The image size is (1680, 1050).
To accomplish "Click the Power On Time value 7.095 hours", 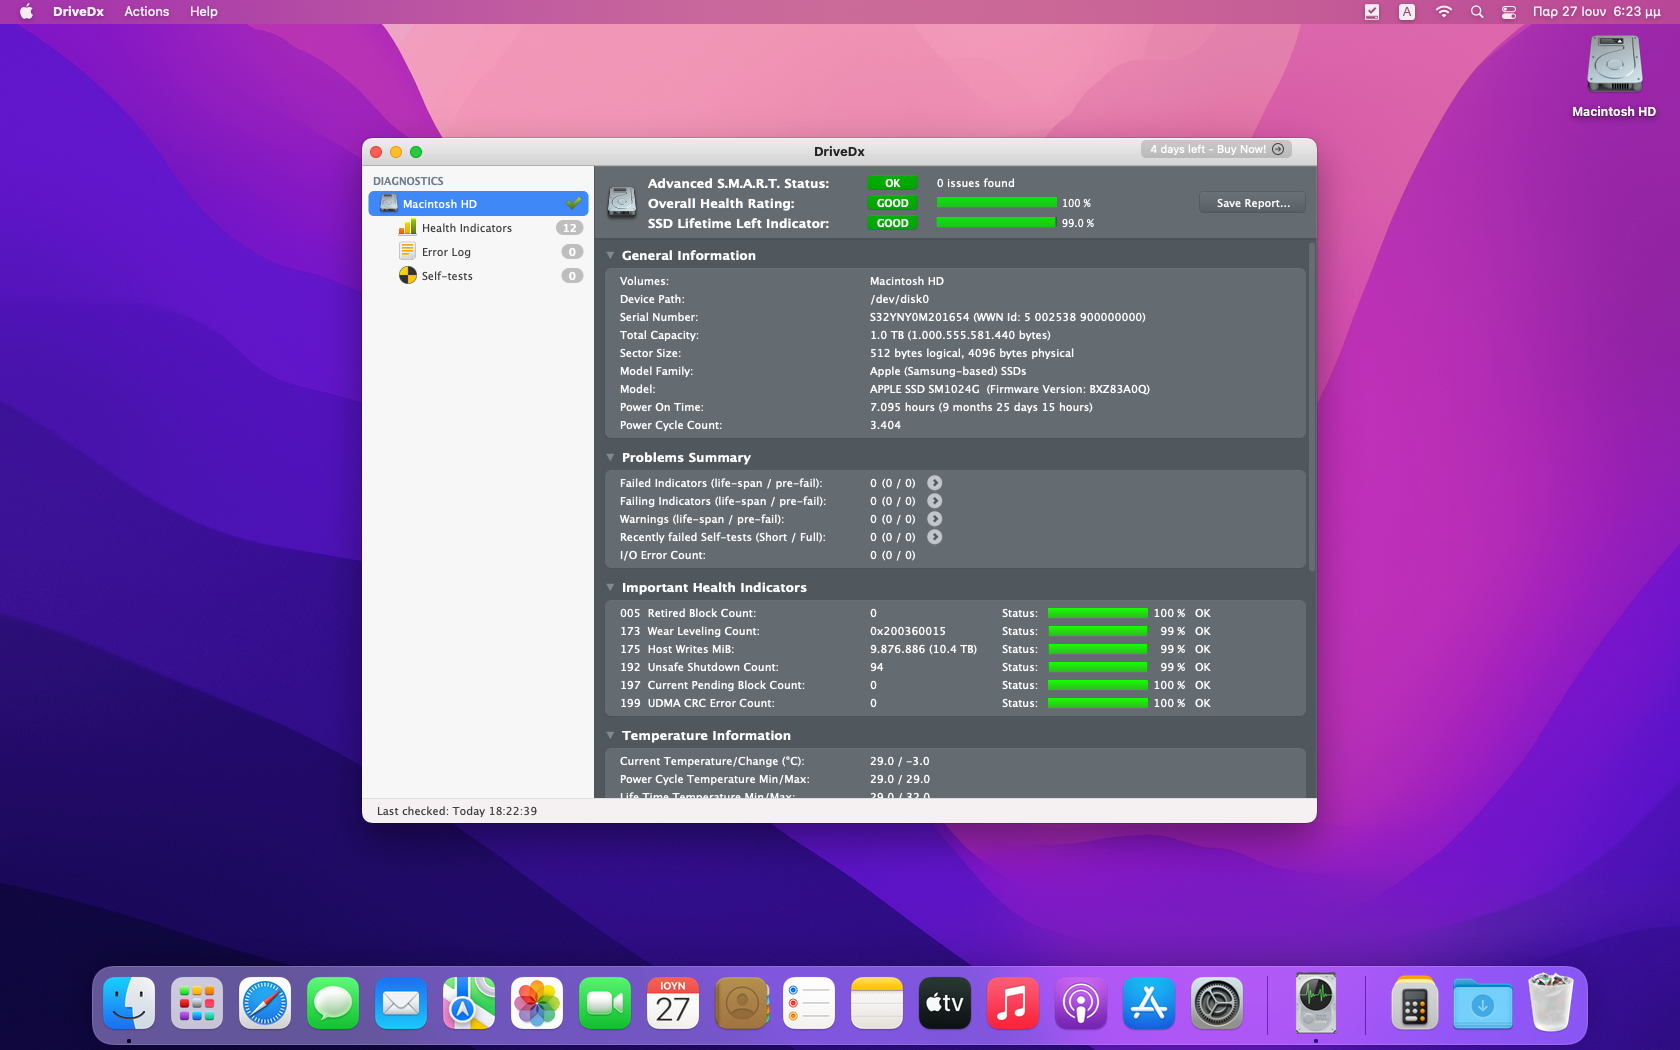I will 902,407.
